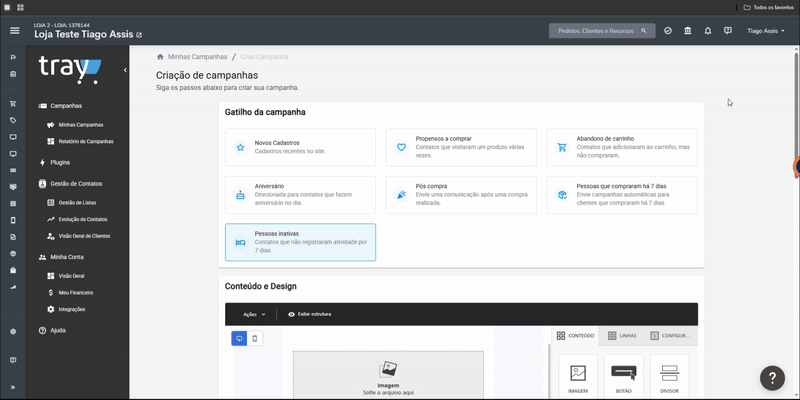This screenshot has height=400, width=800.
Task: Open the Minha Conta sidebar section
Action: coord(61,257)
